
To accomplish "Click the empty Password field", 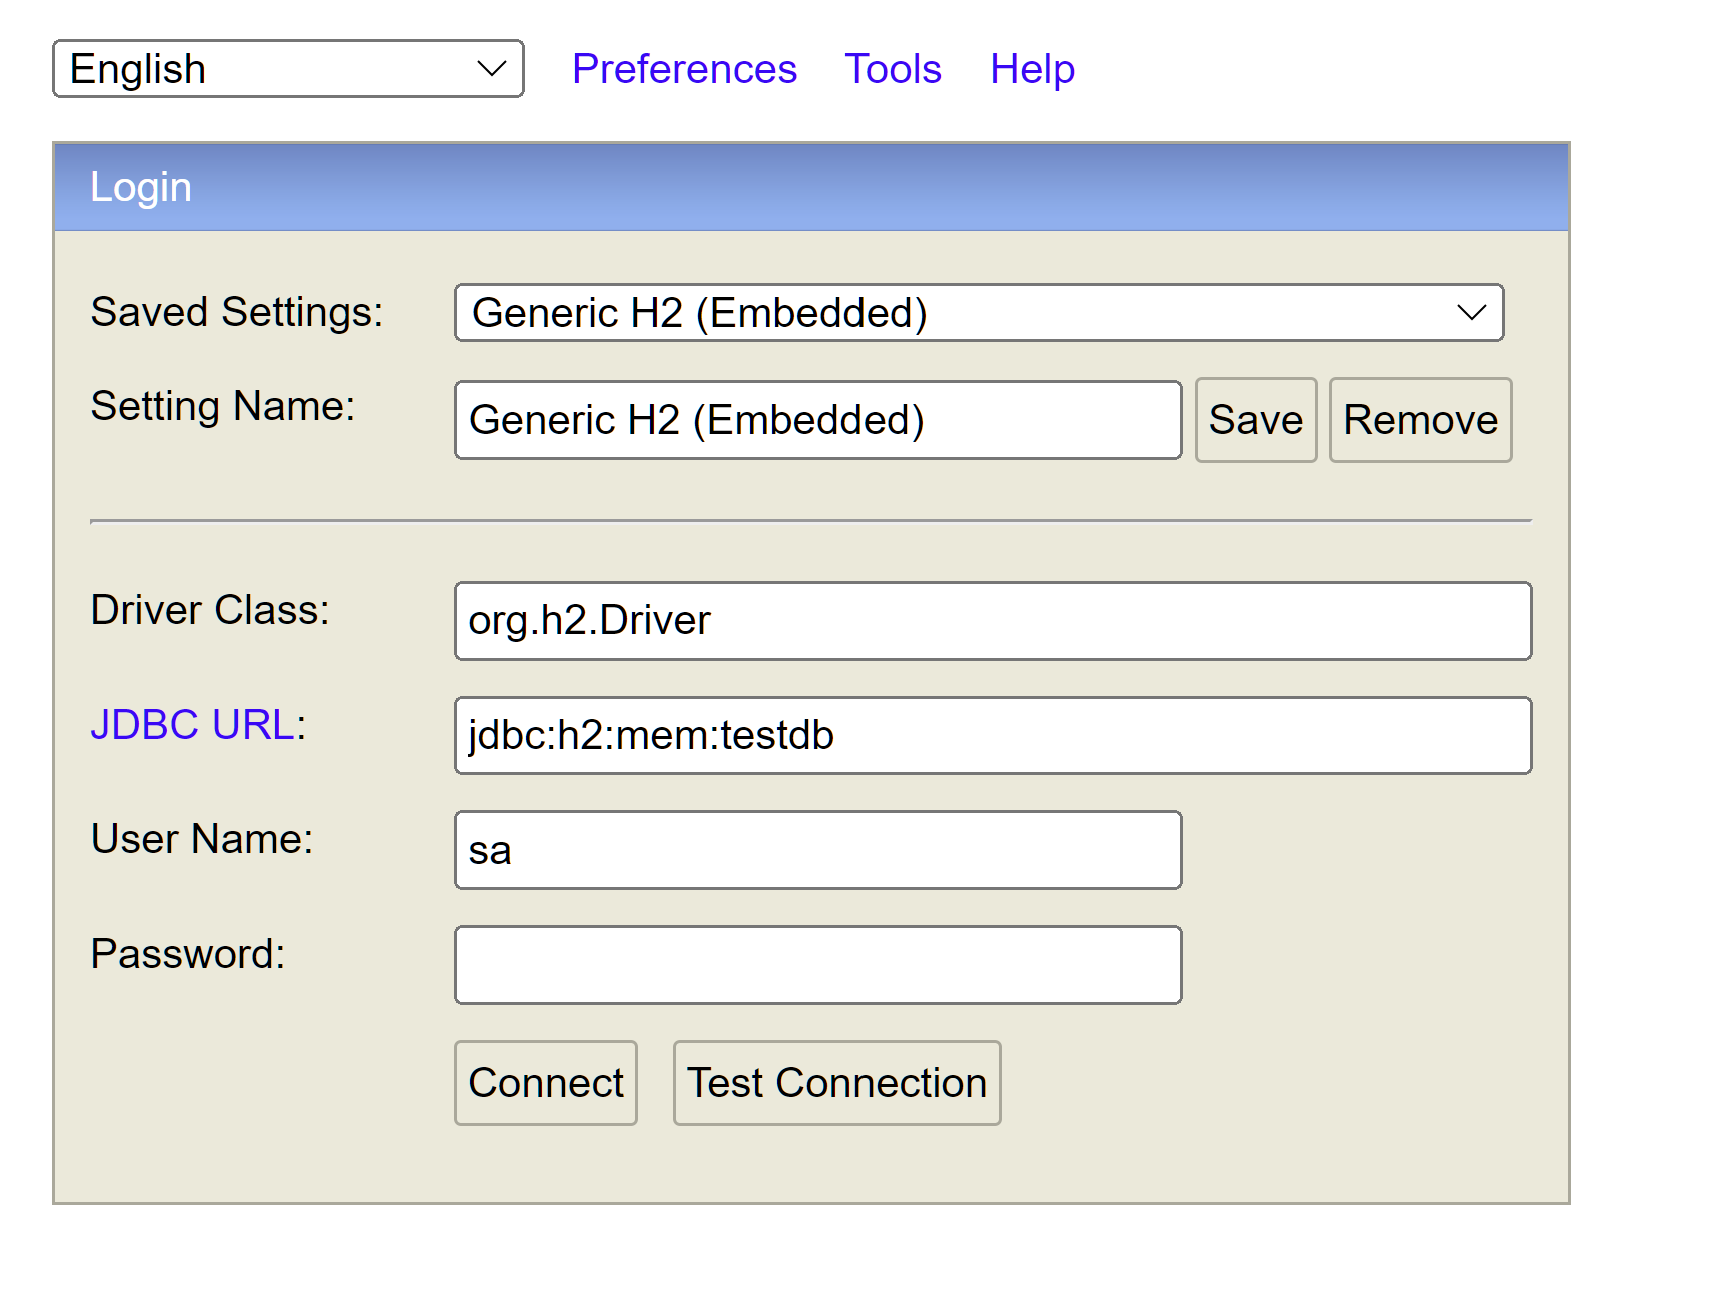I will click(817, 965).
